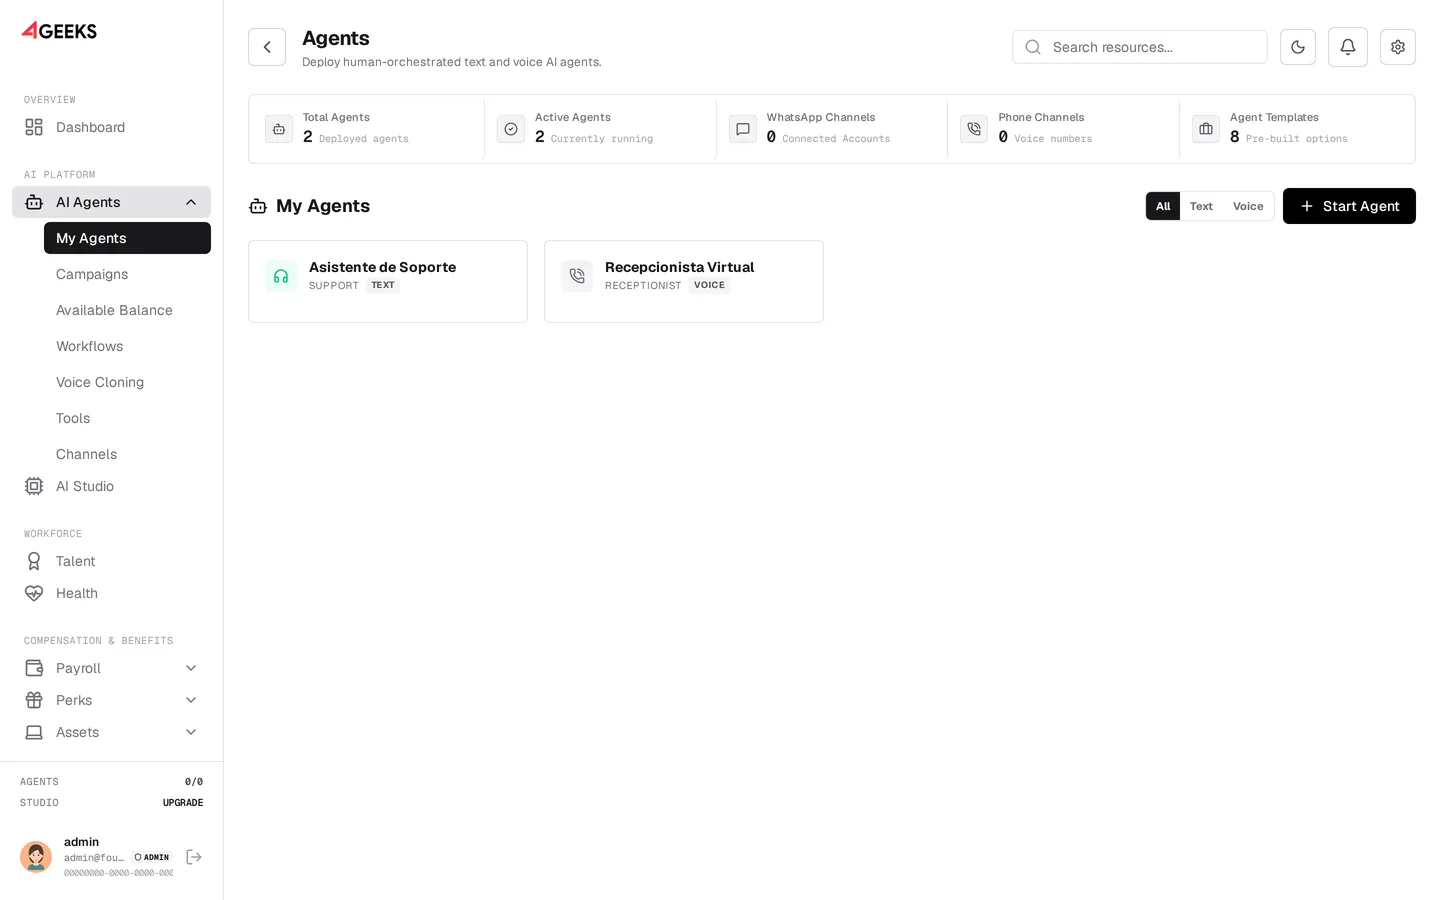Click the Active Agents checkmark icon
This screenshot has width=1440, height=900.
(511, 129)
